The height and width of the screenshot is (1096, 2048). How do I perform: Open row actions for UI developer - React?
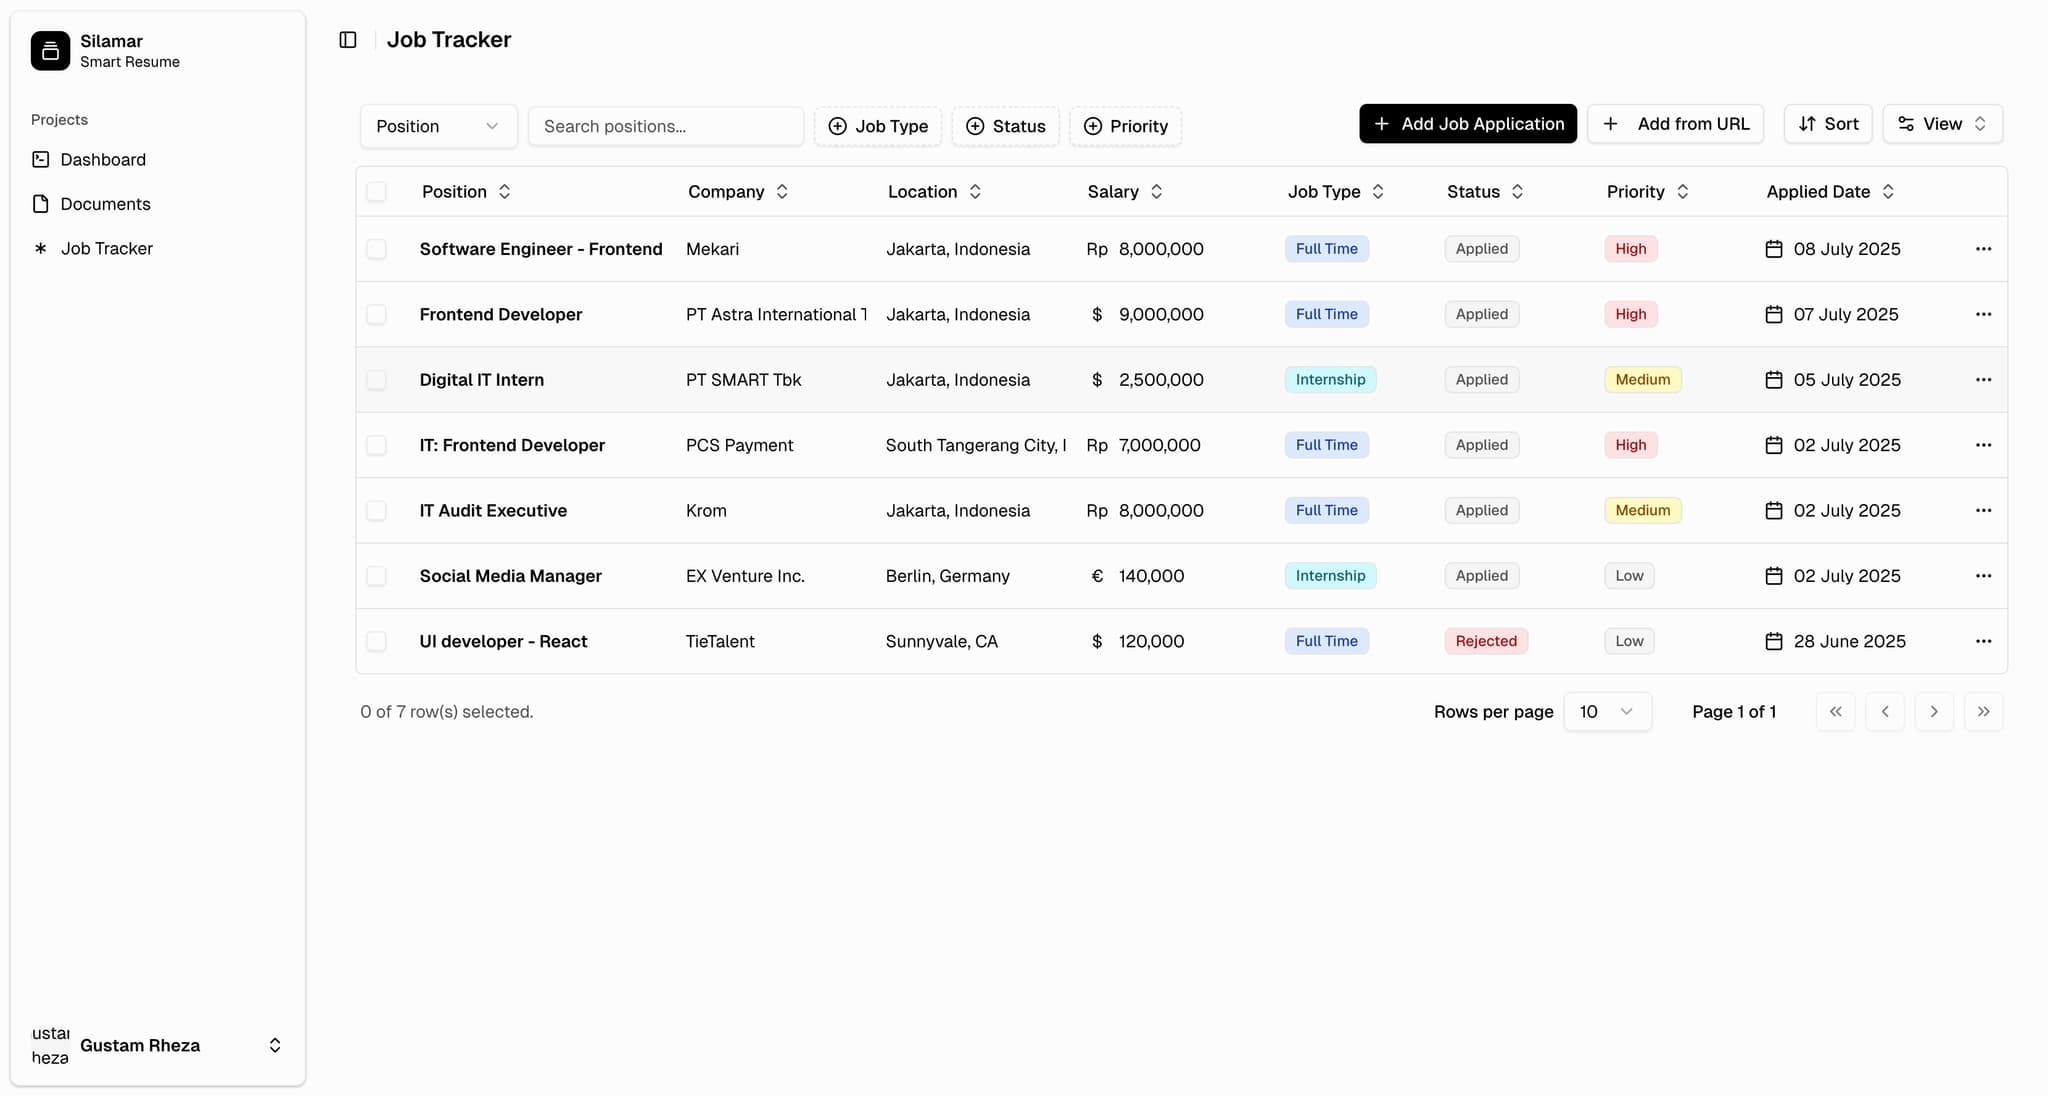point(1983,641)
